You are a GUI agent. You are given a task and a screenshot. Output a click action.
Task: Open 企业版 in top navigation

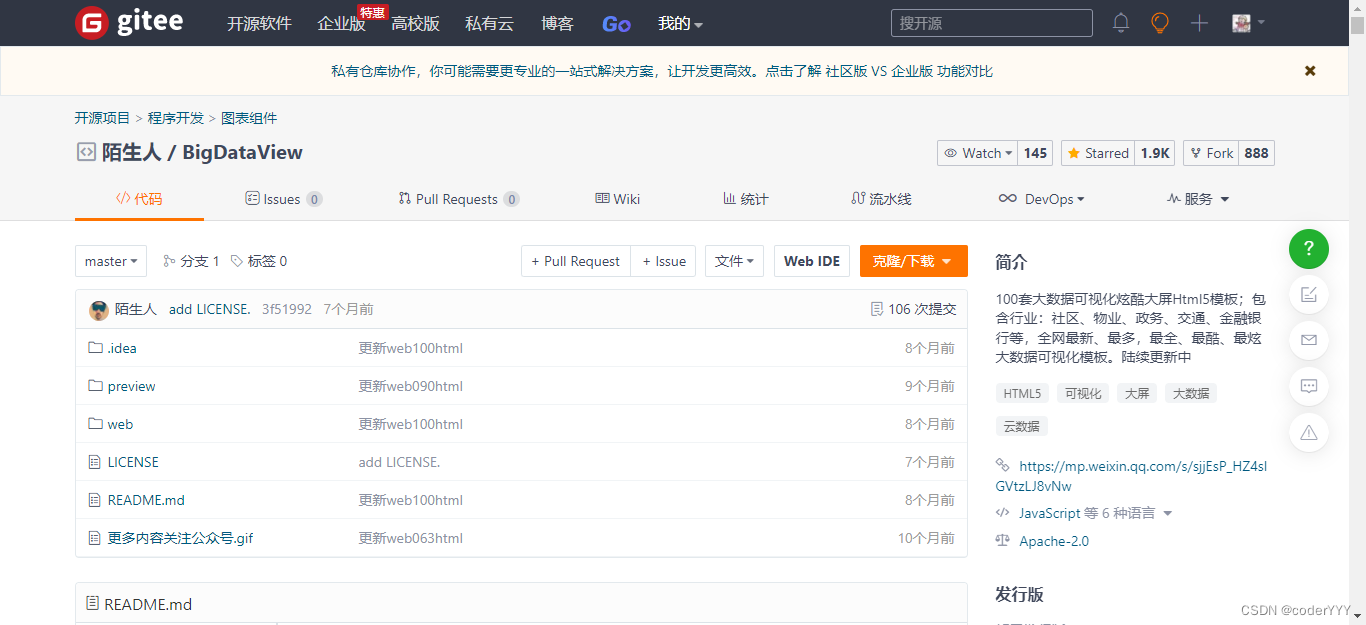341,23
